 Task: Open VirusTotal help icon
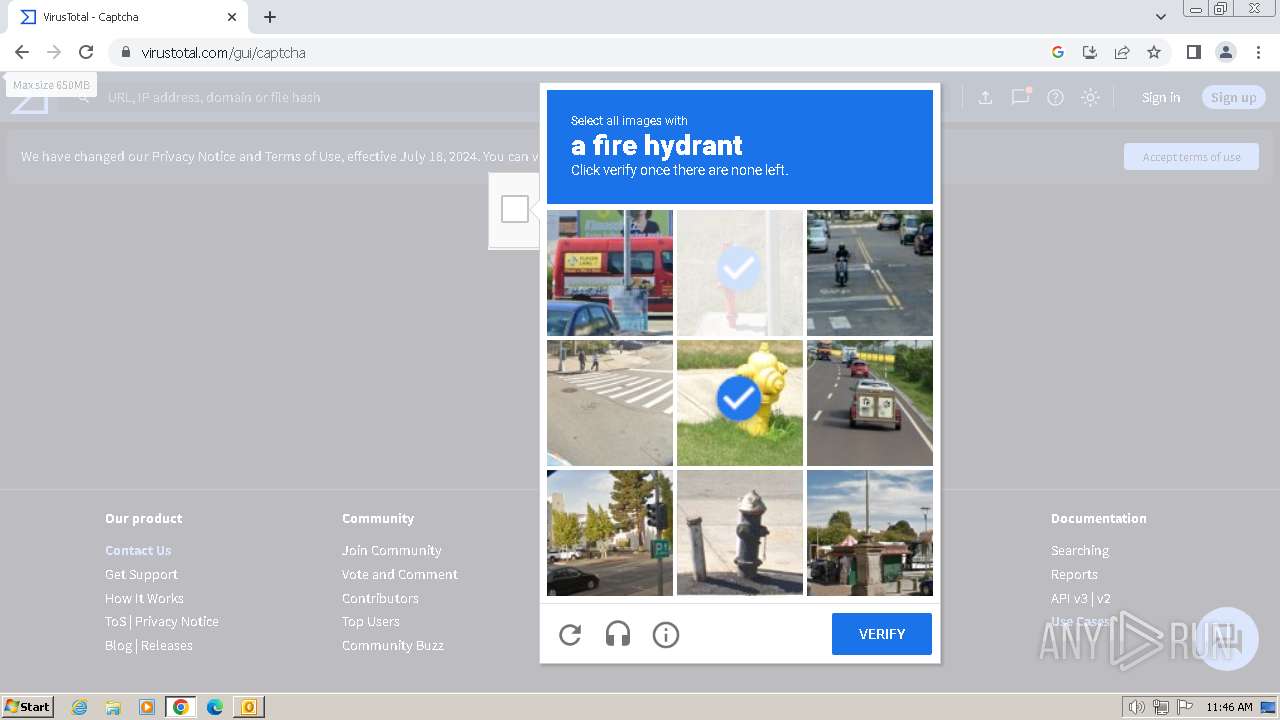(1055, 97)
